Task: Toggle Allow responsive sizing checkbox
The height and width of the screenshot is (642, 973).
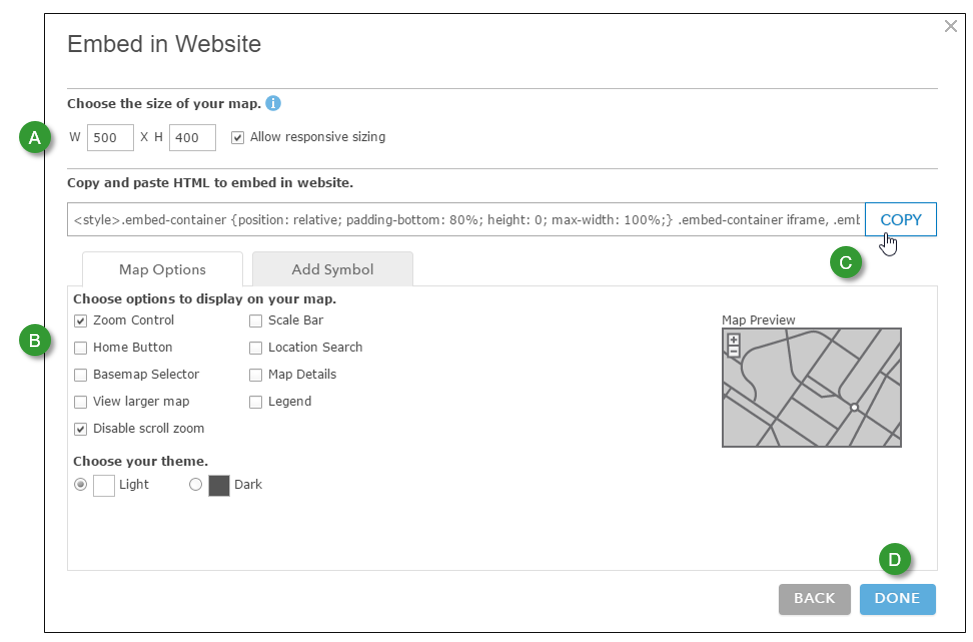Action: pos(237,137)
